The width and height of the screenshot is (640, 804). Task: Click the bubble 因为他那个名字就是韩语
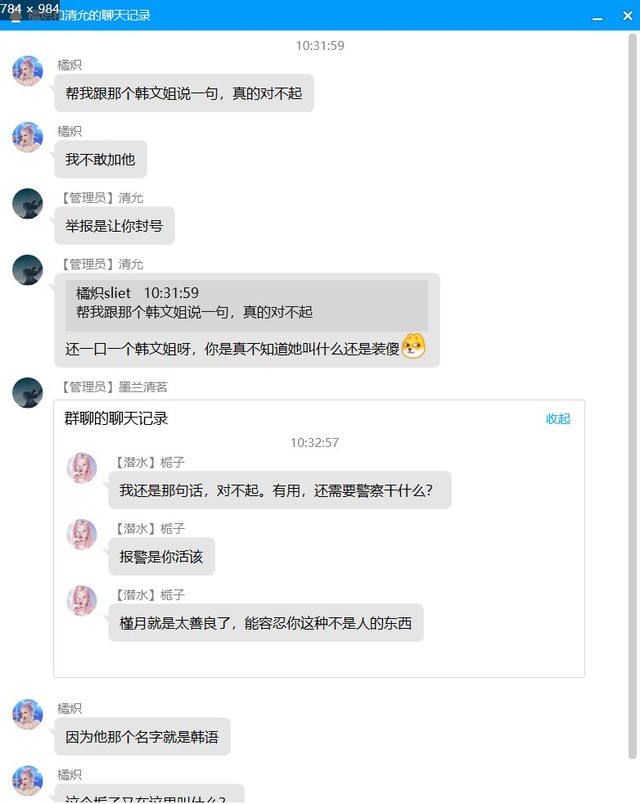(x=142, y=737)
